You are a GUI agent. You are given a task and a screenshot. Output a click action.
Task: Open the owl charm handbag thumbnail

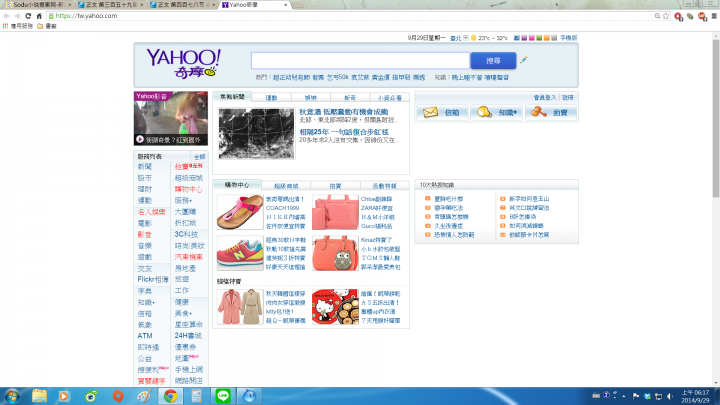click(335, 253)
